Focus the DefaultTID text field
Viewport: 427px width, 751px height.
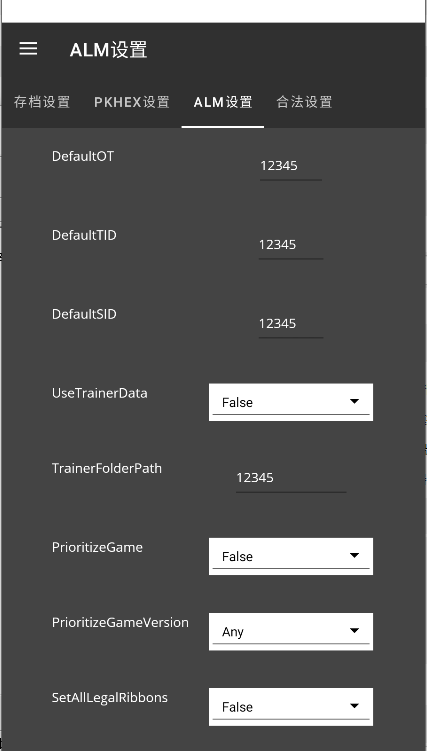(x=291, y=245)
